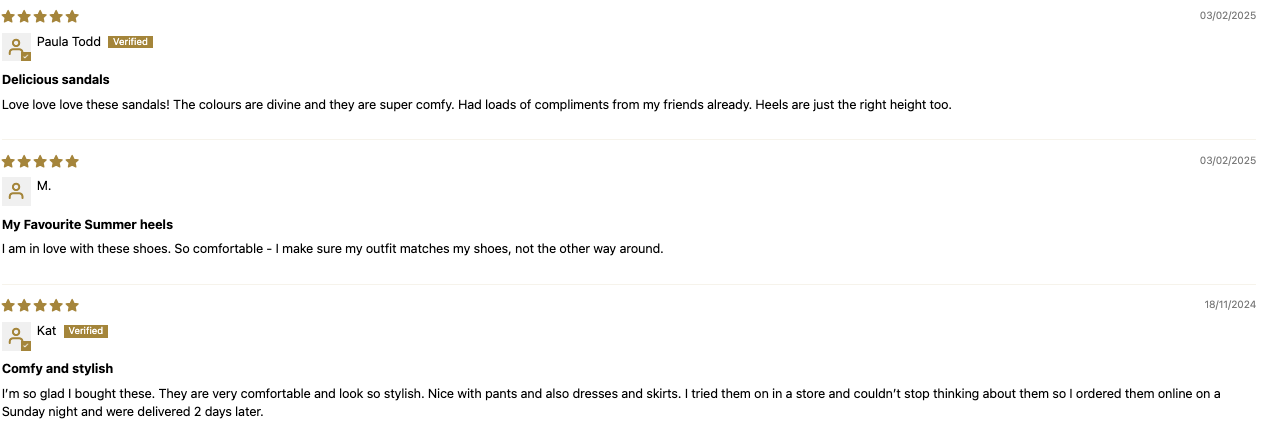The image size is (1262, 443).
Task: Click the fifth star of Paula Todd's rating
Action: pos(72,17)
